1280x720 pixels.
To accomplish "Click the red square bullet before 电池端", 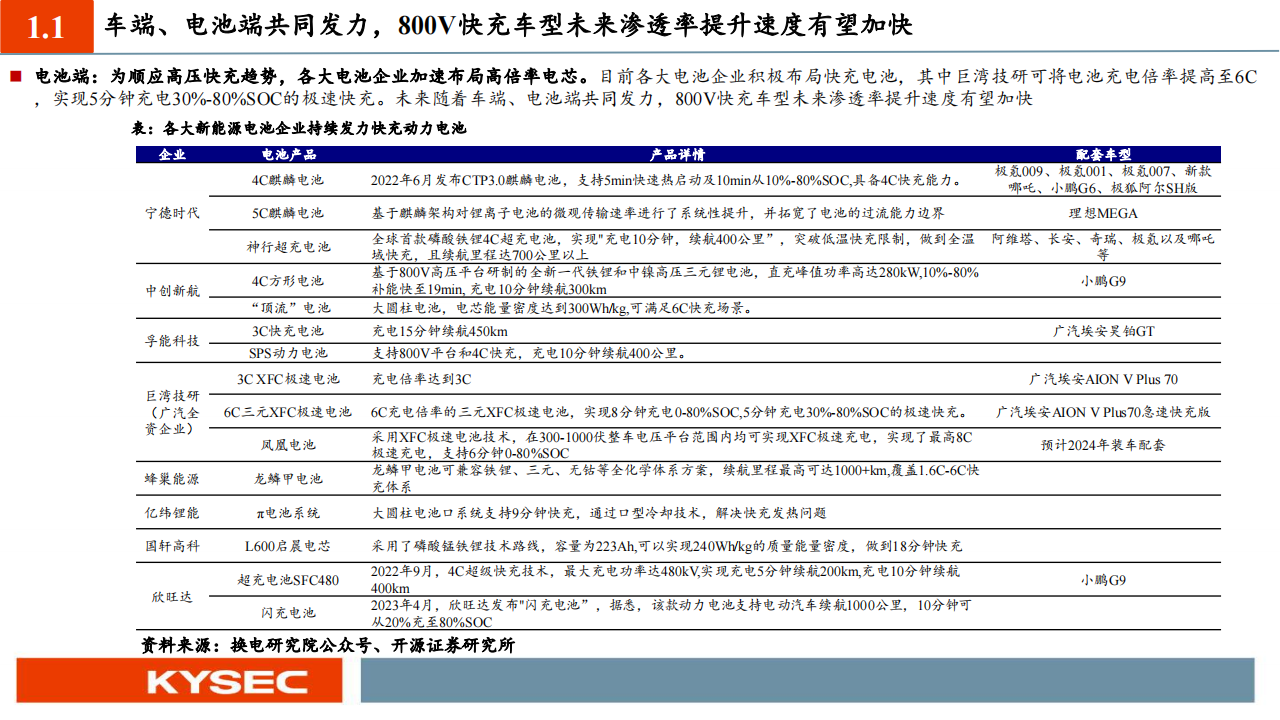I will pyautogui.click(x=16, y=76).
